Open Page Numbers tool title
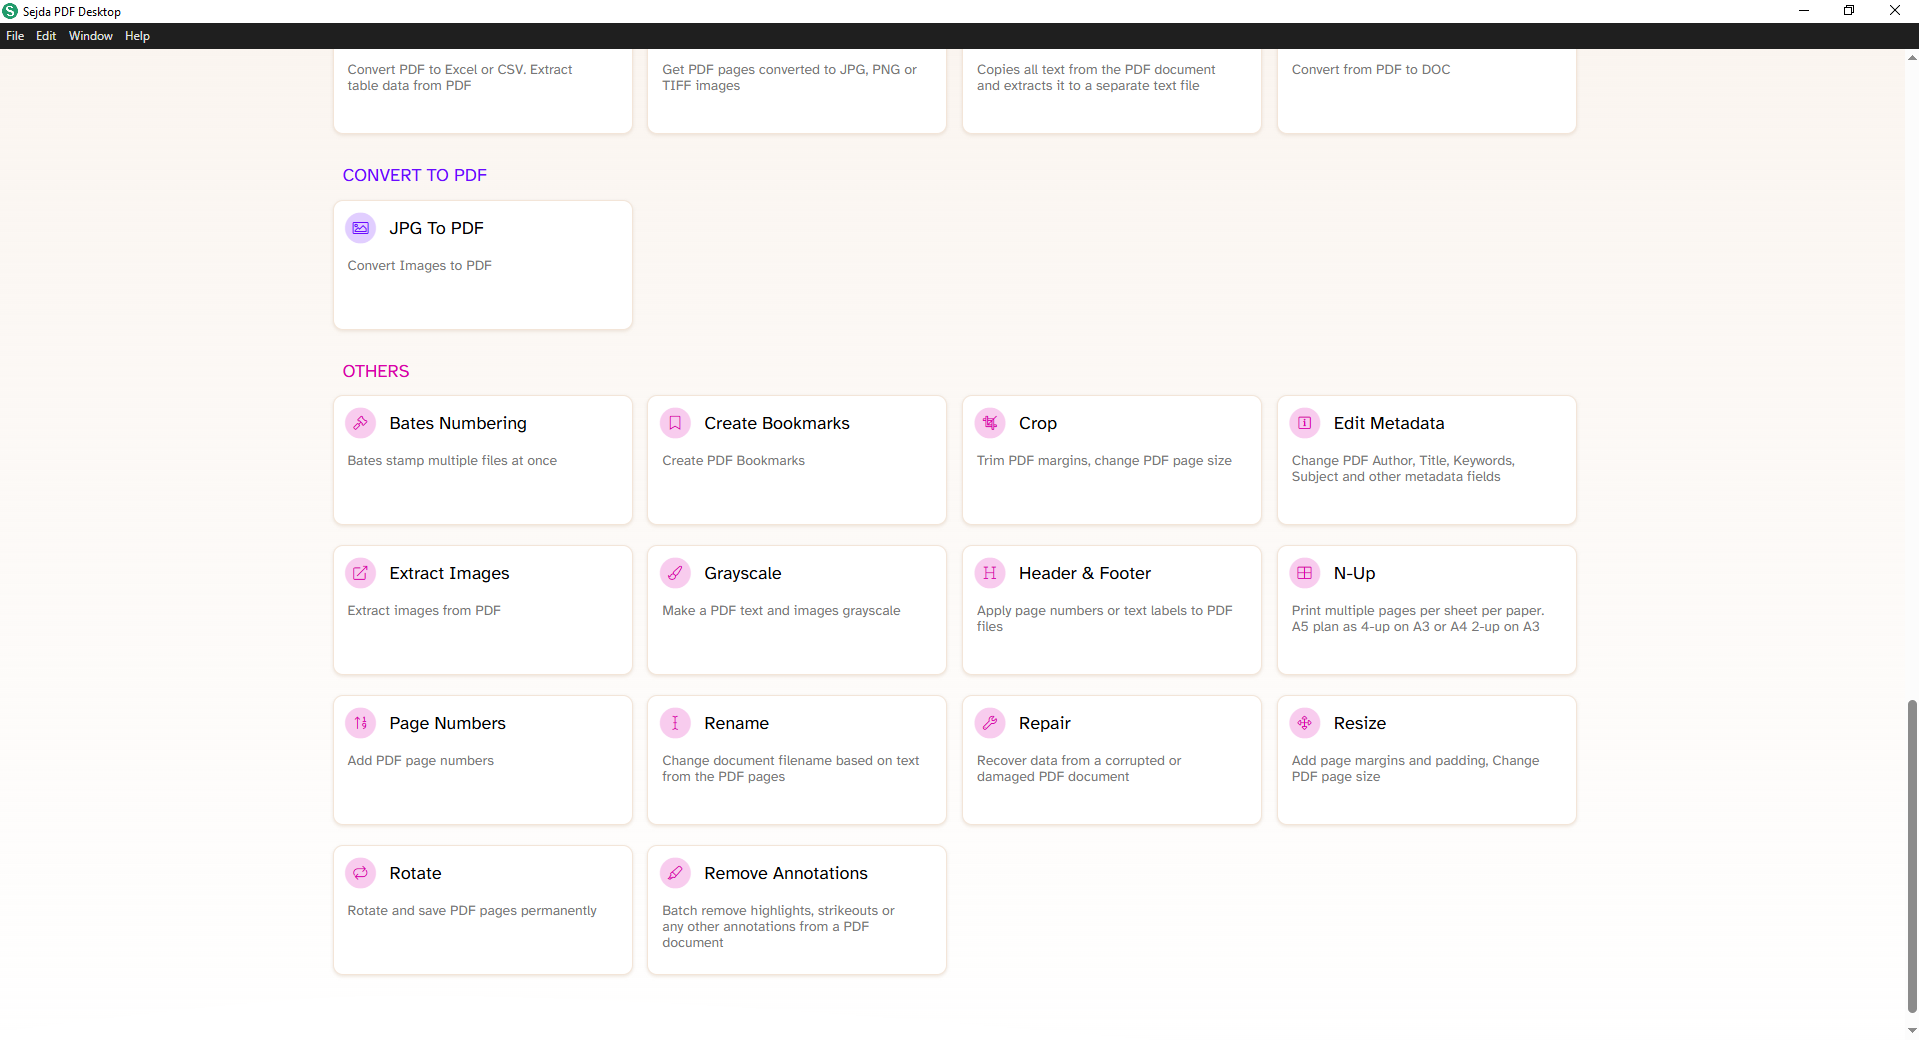This screenshot has width=1919, height=1040. (x=447, y=723)
